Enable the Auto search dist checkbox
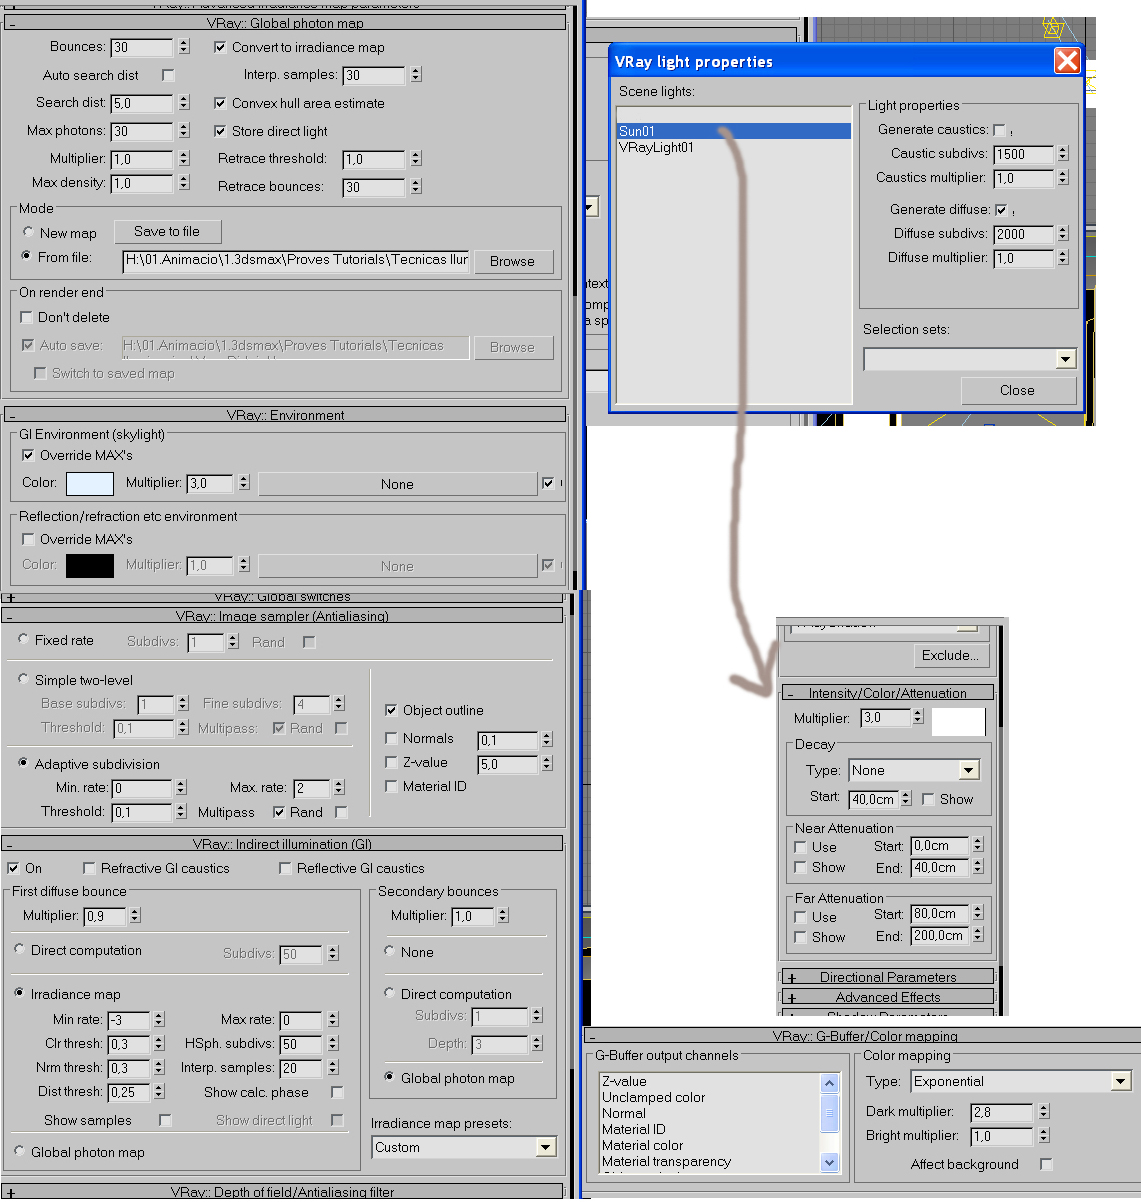1141x1202 pixels. click(x=168, y=75)
